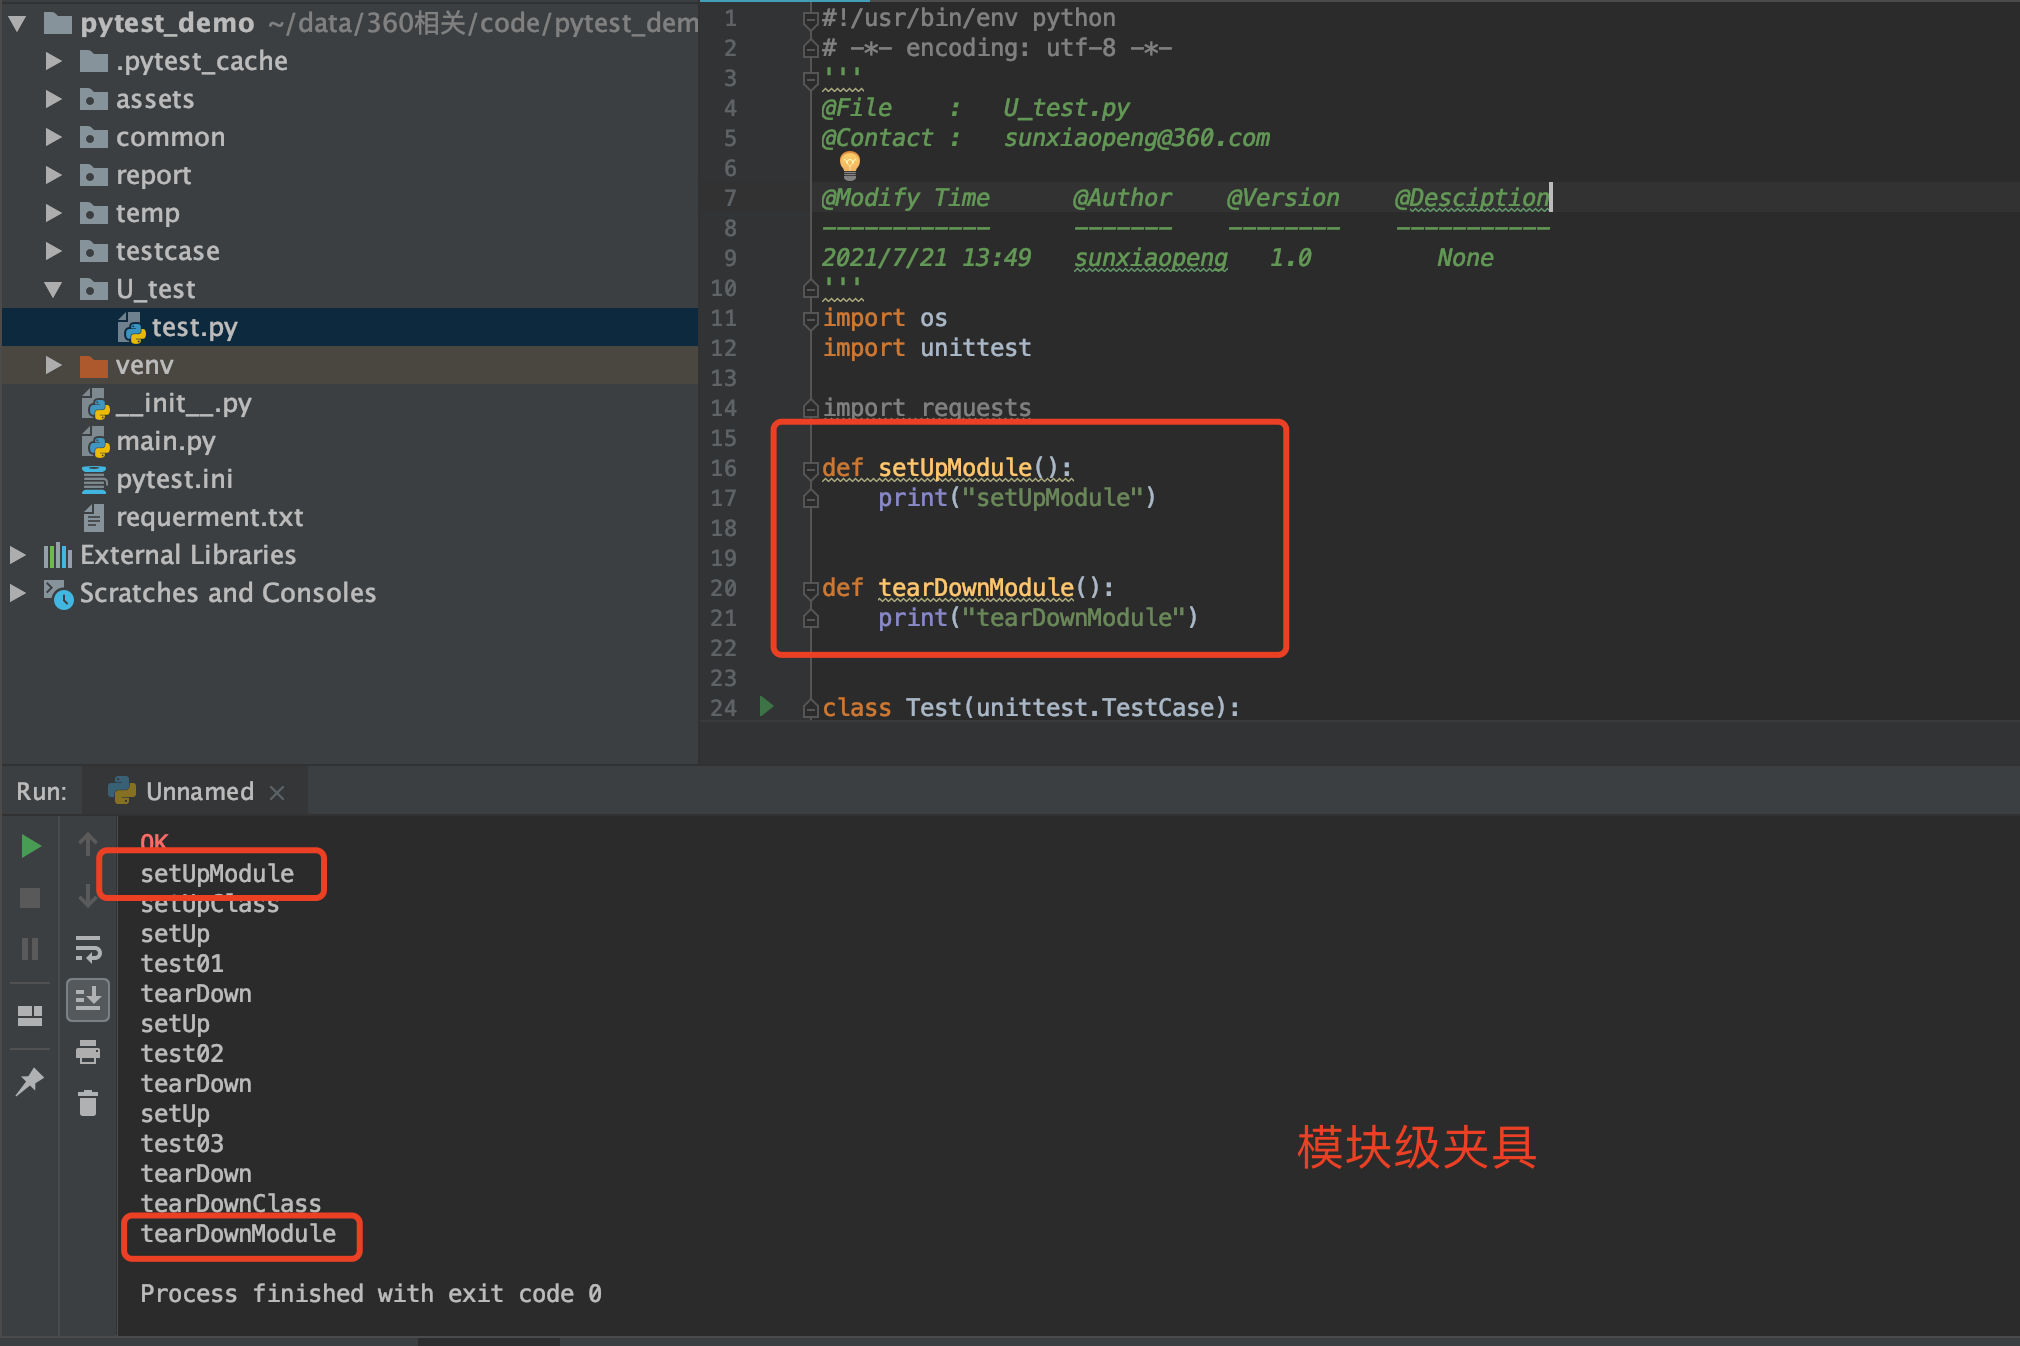Pin the Run tab with pin icon
This screenshot has height=1346, width=2020.
30,1080
